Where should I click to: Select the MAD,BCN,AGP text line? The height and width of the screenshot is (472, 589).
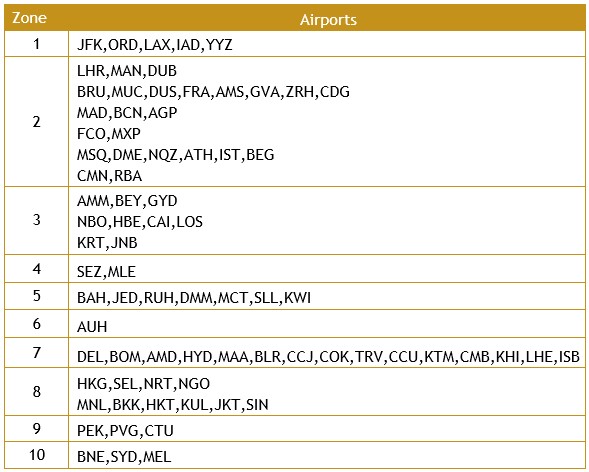click(127, 113)
